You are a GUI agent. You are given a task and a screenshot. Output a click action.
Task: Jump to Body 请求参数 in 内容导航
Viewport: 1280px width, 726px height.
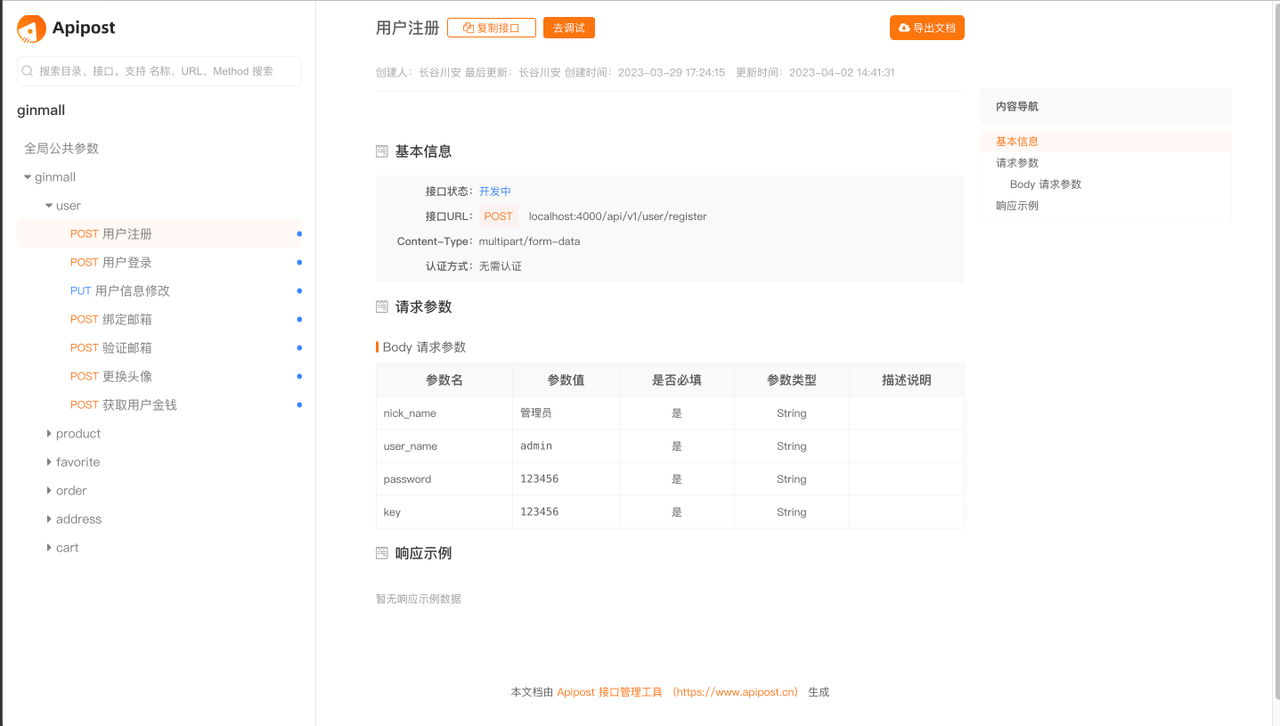pos(1045,185)
